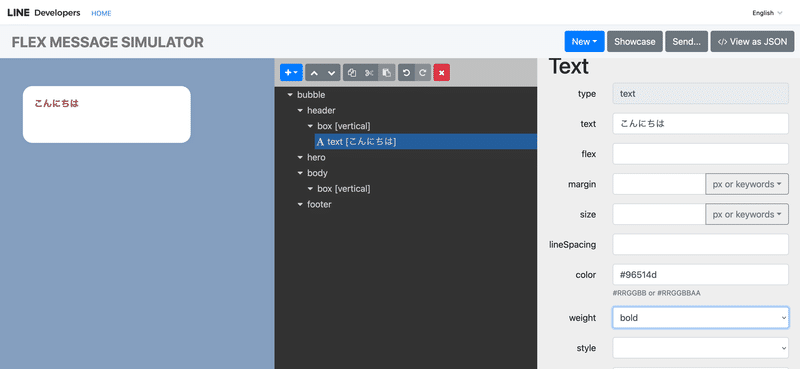Focus the size value input
The height and width of the screenshot is (369, 800).
pos(659,214)
